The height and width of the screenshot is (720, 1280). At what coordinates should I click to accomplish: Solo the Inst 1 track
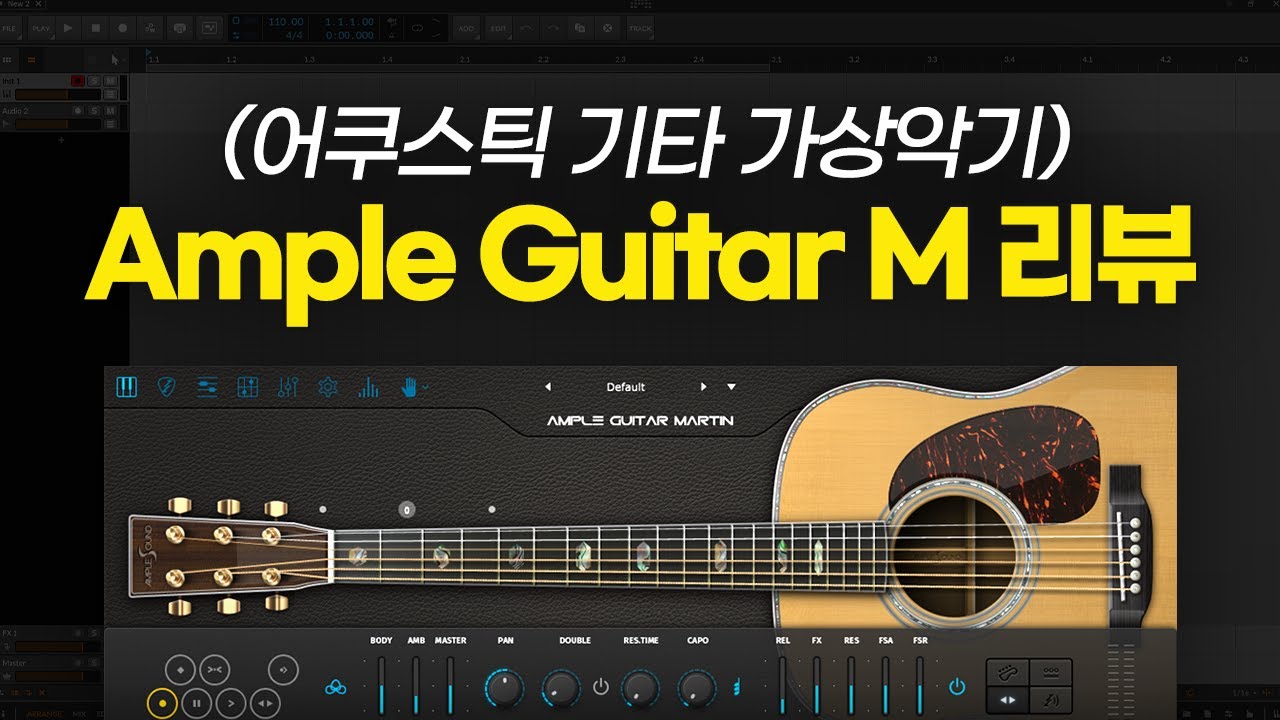[93, 81]
